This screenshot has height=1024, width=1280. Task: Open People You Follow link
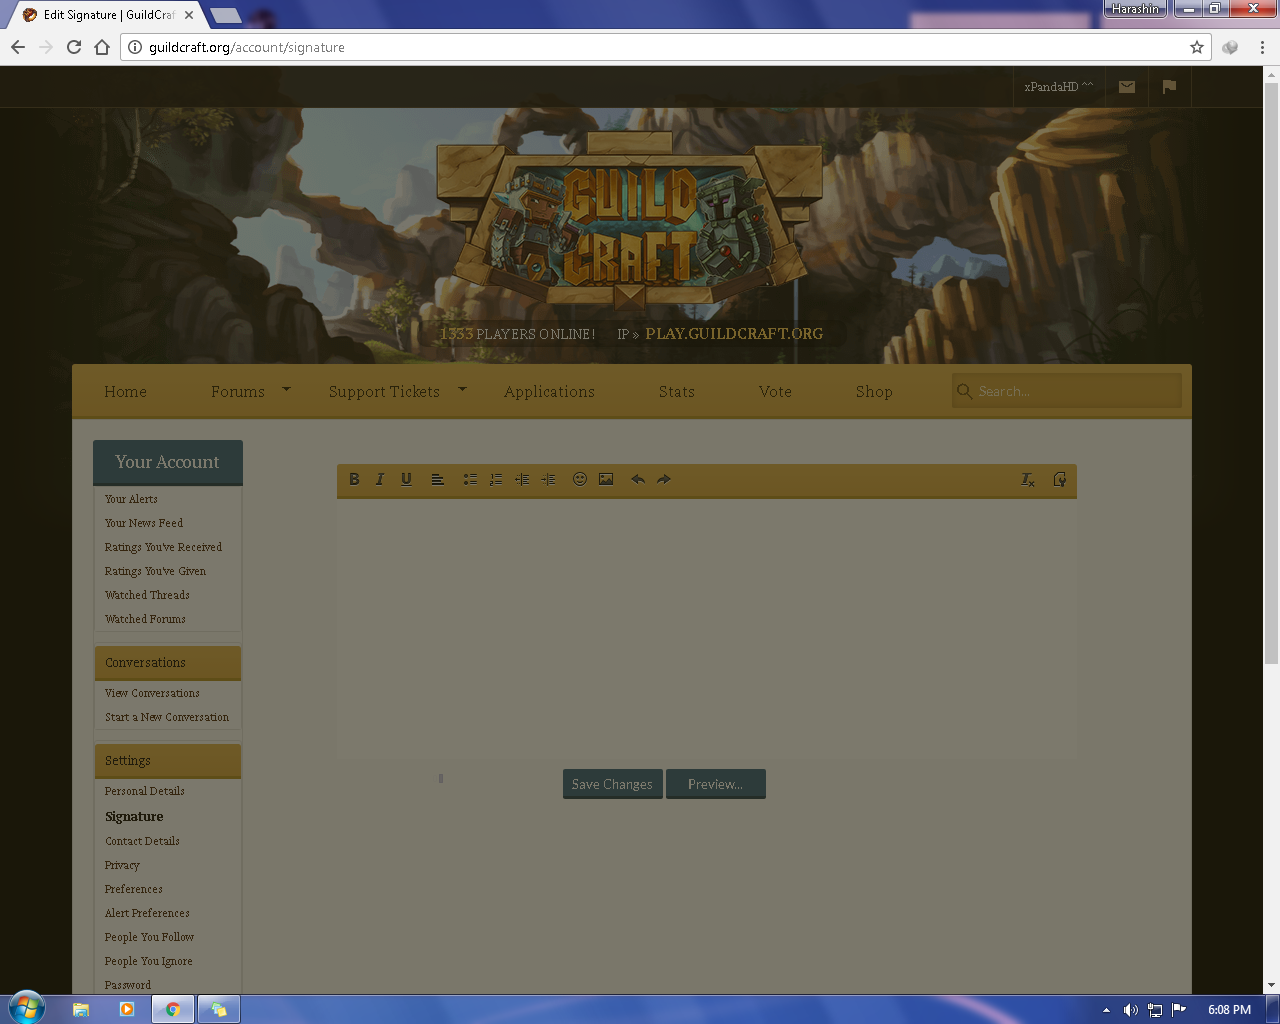pyautogui.click(x=149, y=937)
